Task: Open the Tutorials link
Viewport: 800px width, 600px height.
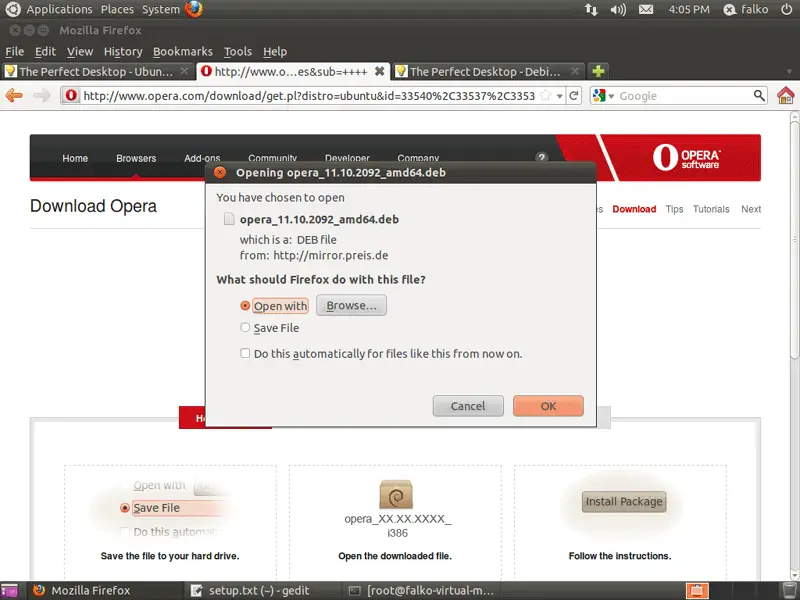Action: [x=711, y=209]
